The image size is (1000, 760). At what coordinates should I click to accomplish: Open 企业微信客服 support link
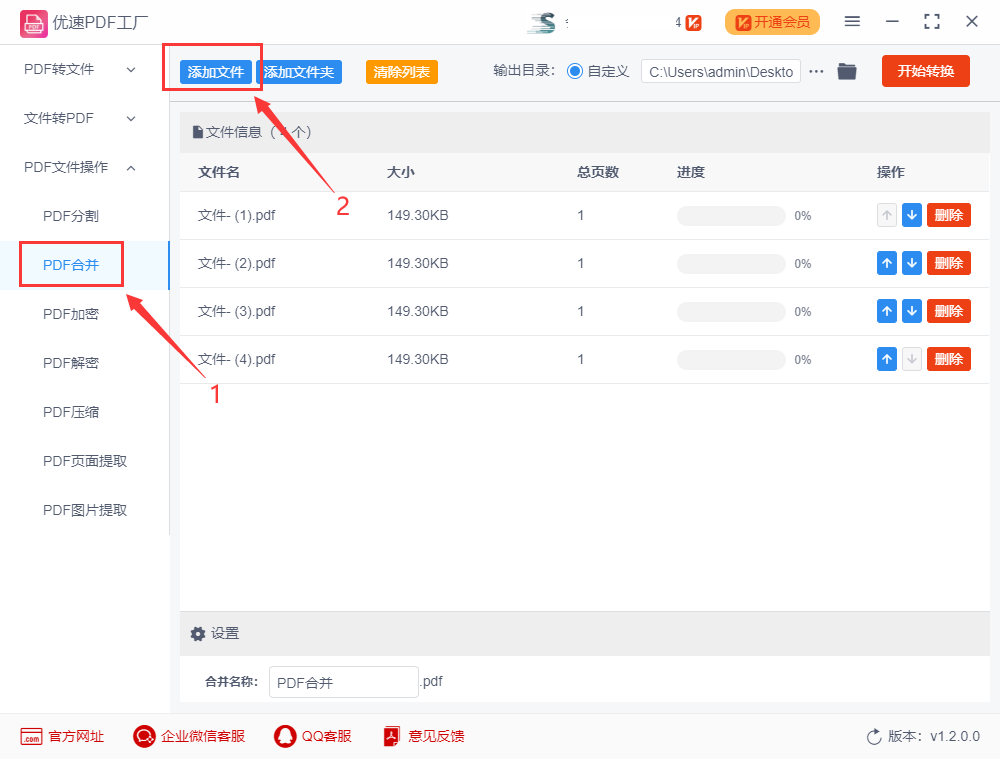(x=189, y=736)
